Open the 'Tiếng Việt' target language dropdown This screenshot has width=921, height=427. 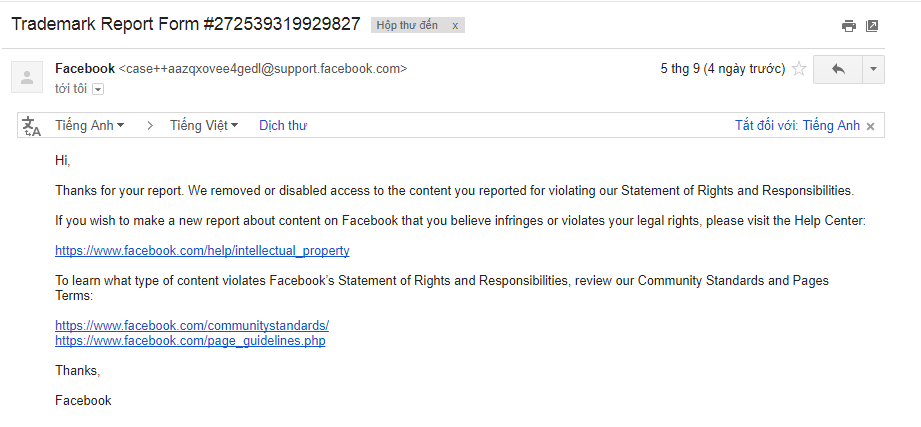tap(204, 125)
